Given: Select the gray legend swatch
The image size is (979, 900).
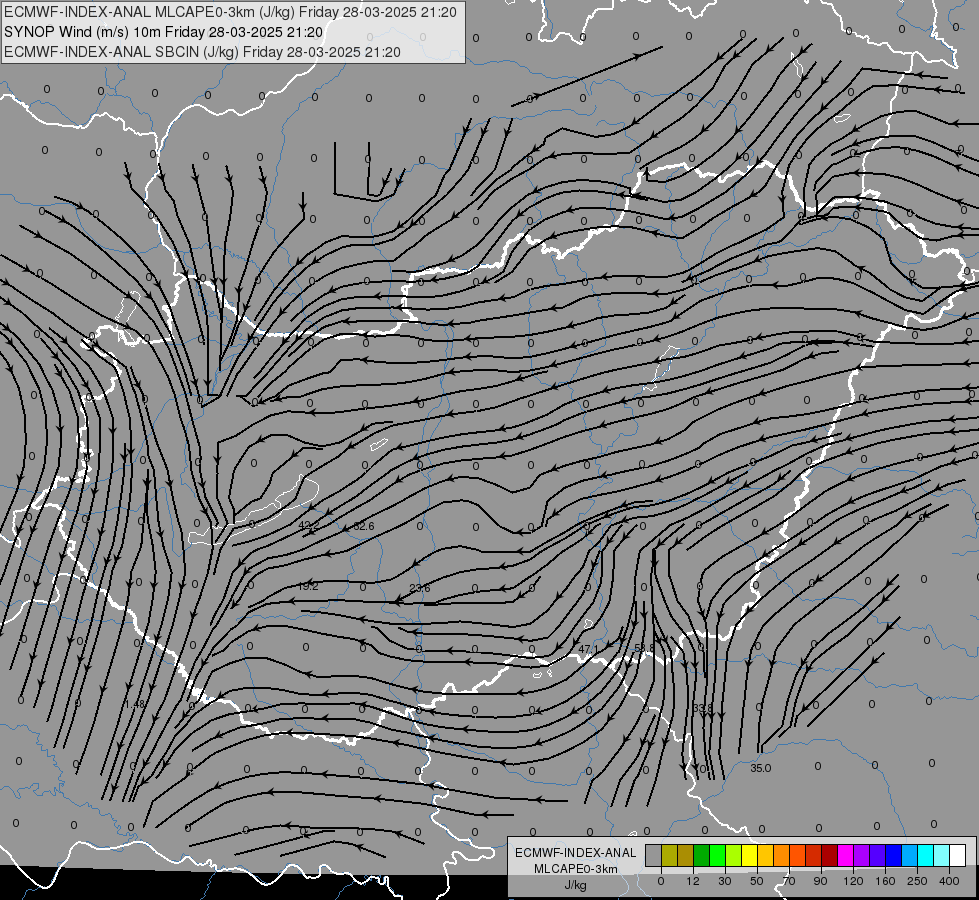Looking at the screenshot, I should point(653,855).
